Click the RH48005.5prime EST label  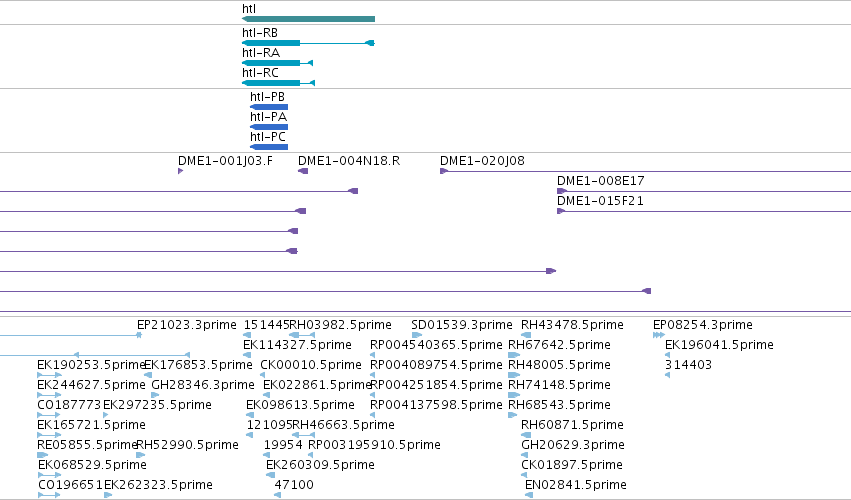560,365
